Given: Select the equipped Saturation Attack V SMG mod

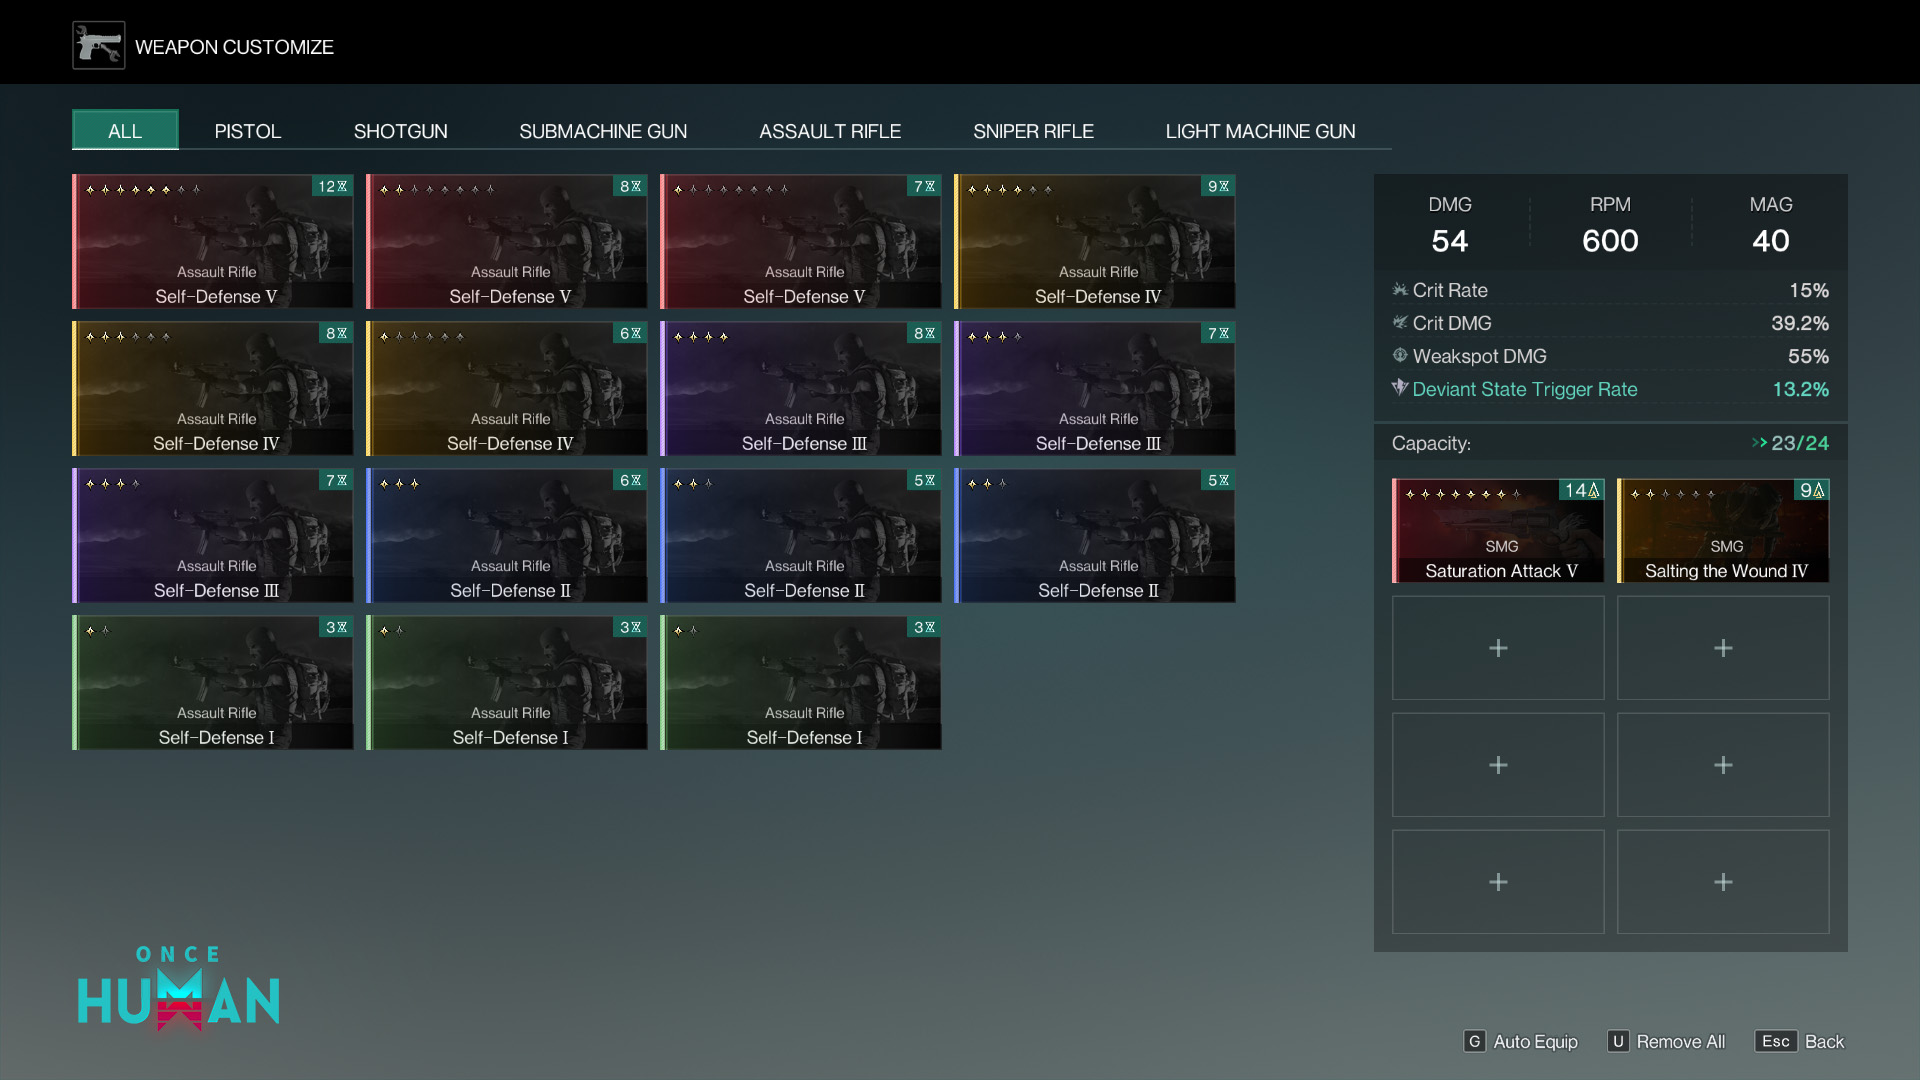Looking at the screenshot, I should point(1498,531).
